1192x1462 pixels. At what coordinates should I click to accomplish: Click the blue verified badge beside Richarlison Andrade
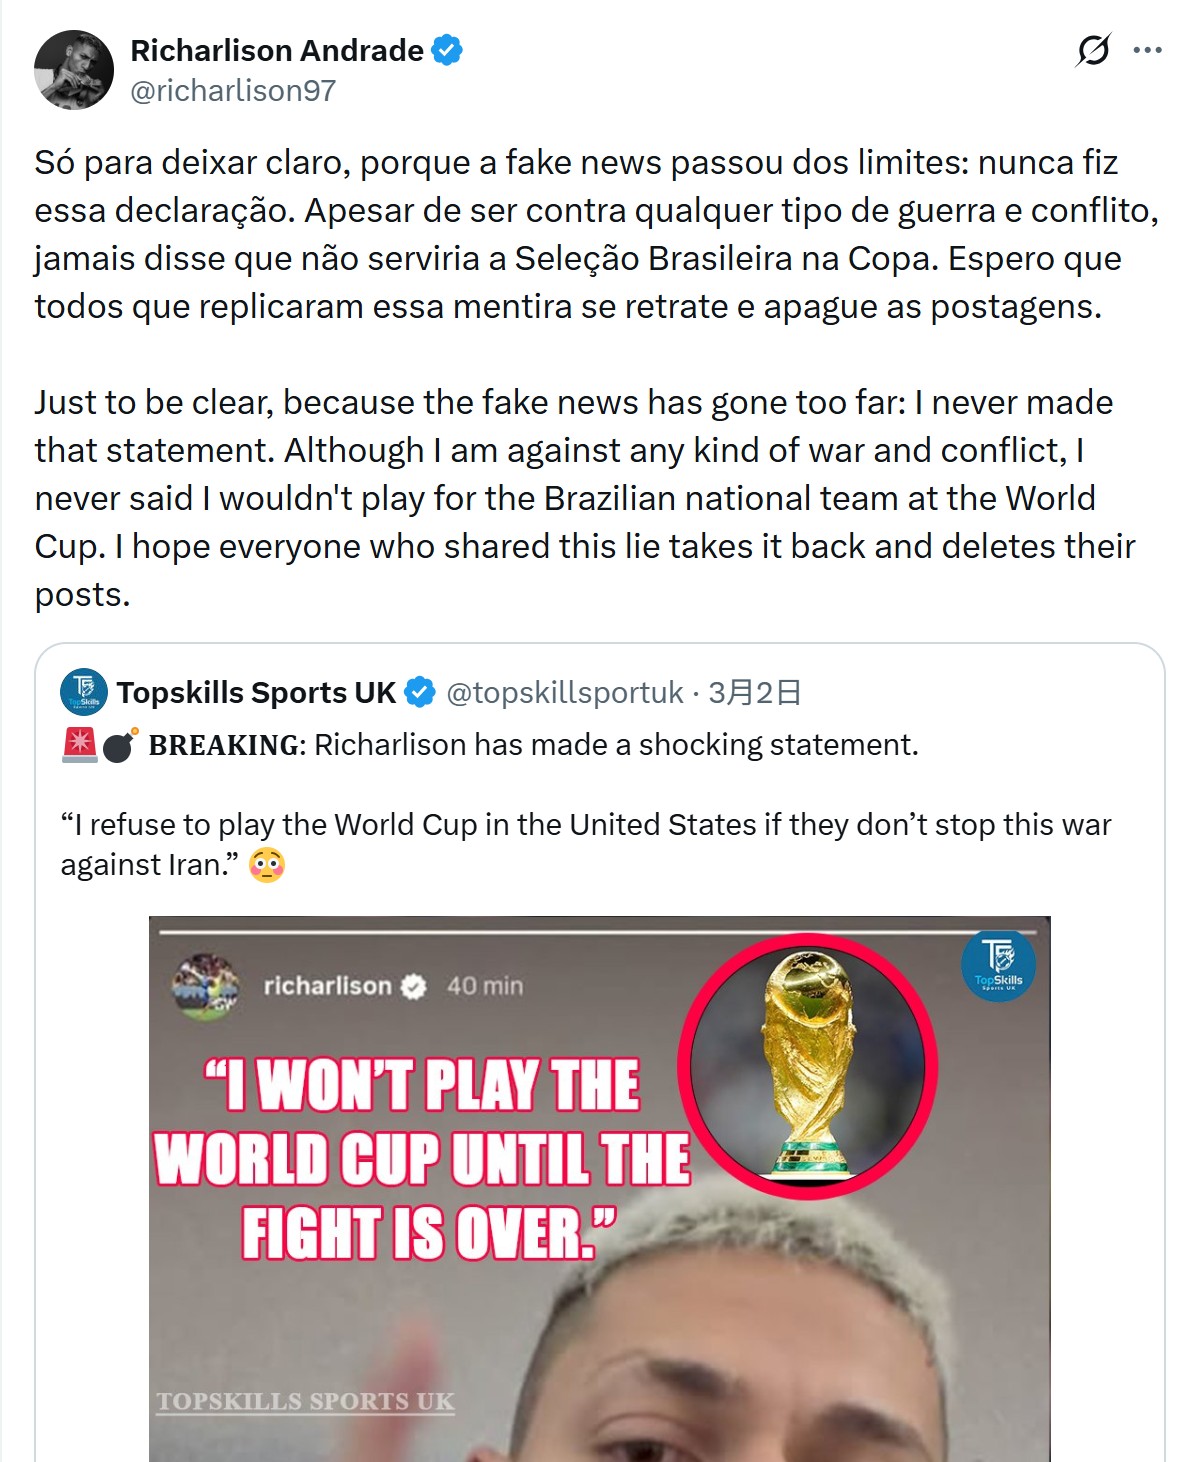446,50
